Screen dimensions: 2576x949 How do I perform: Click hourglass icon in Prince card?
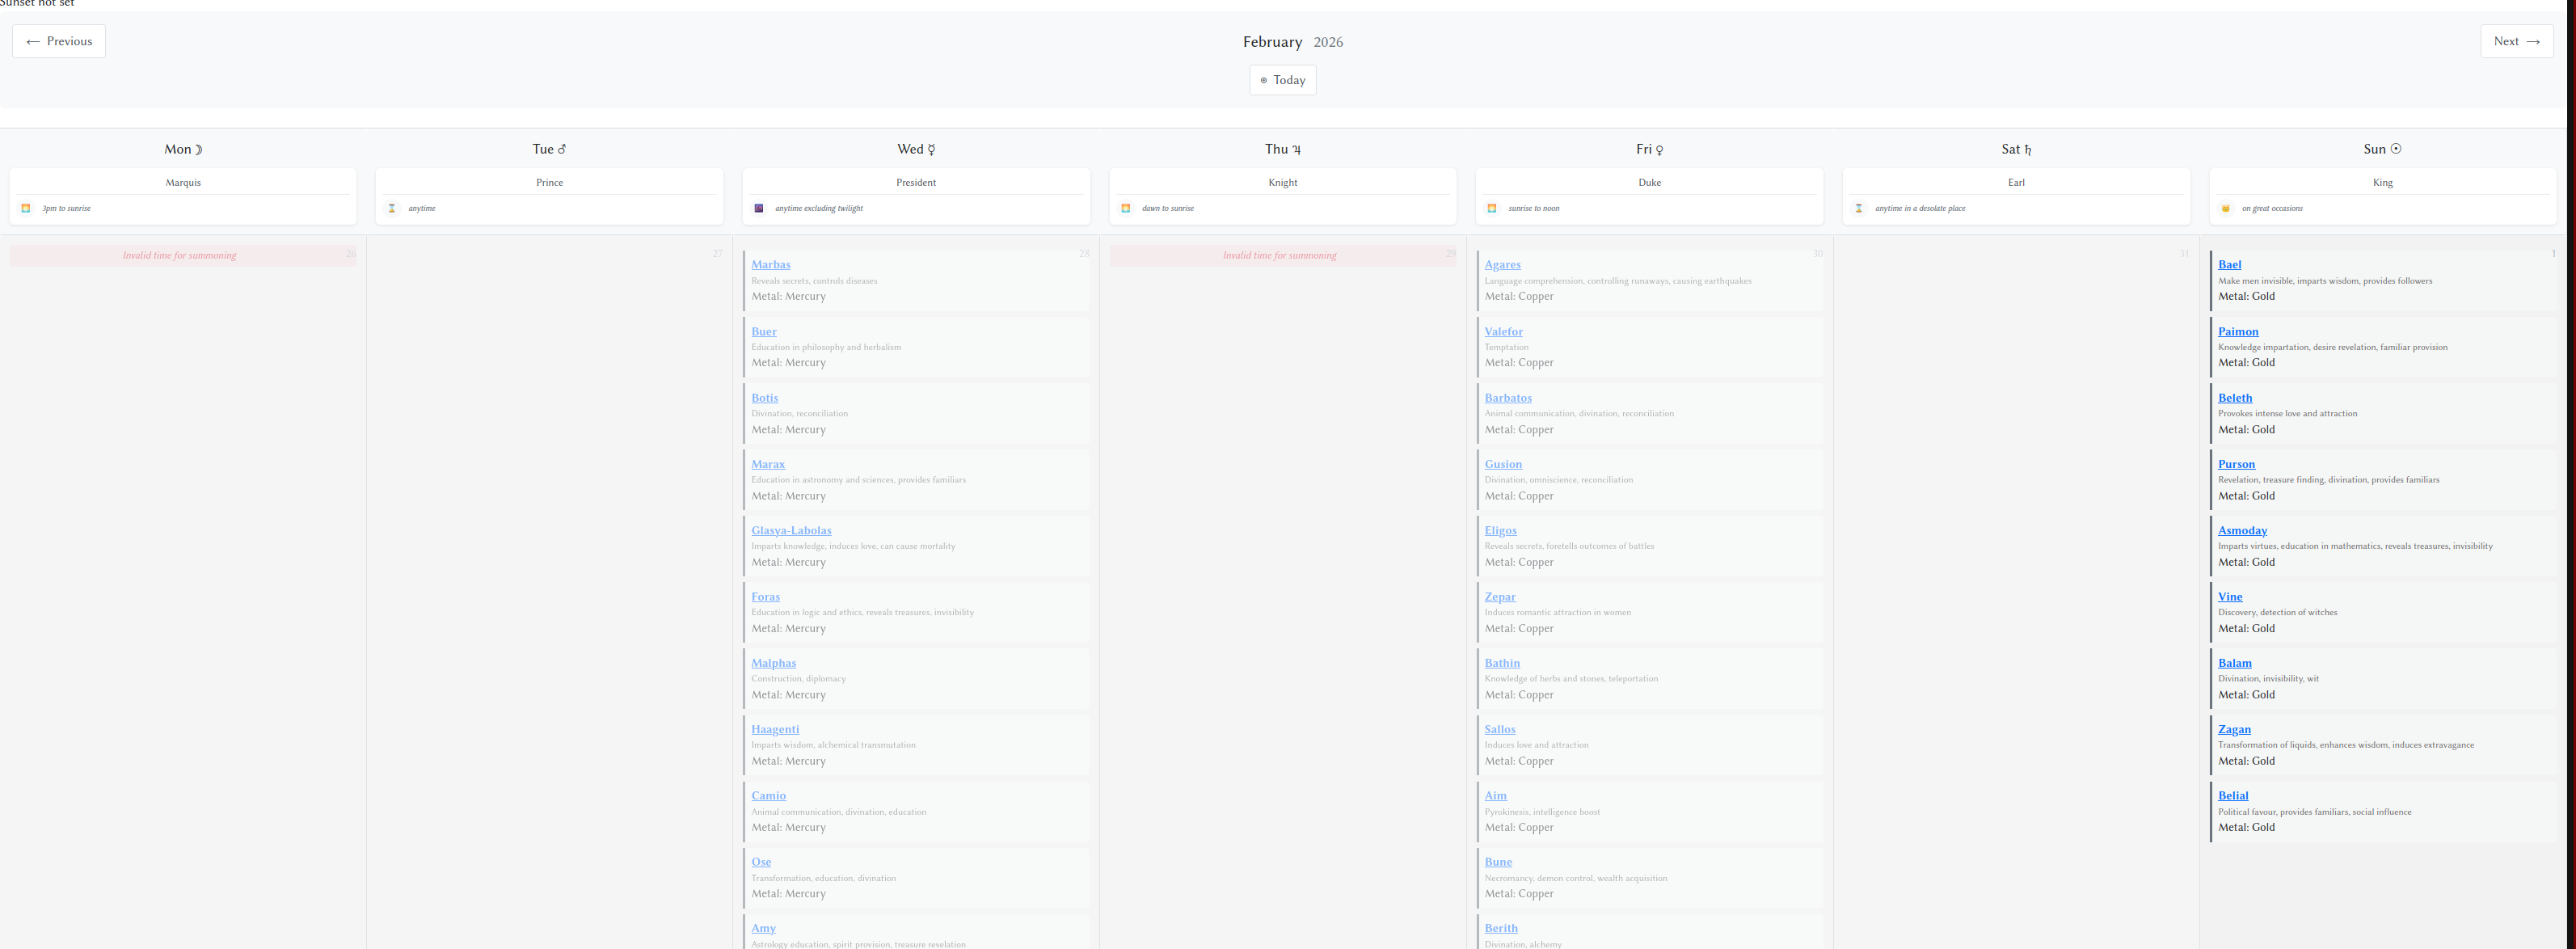pos(392,208)
